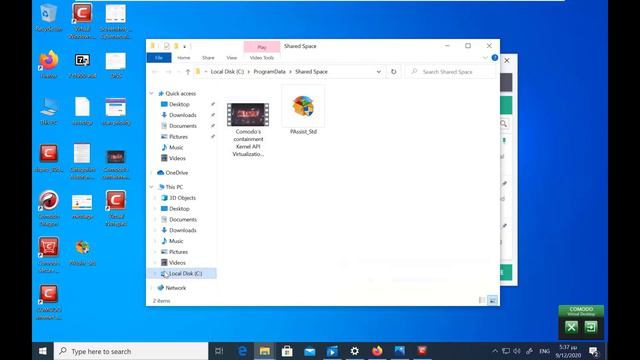Select Music under Quick access
The image size is (640, 360).
coord(176,147)
